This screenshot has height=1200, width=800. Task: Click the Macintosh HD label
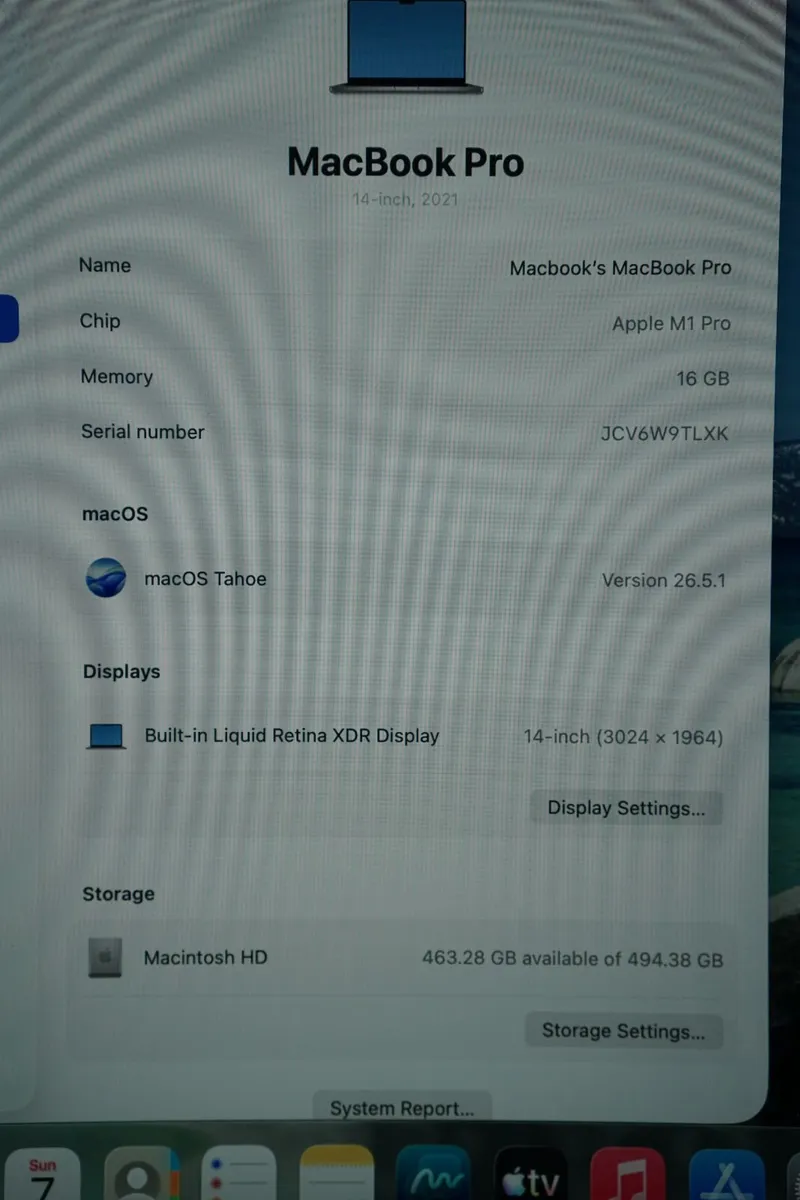(205, 957)
